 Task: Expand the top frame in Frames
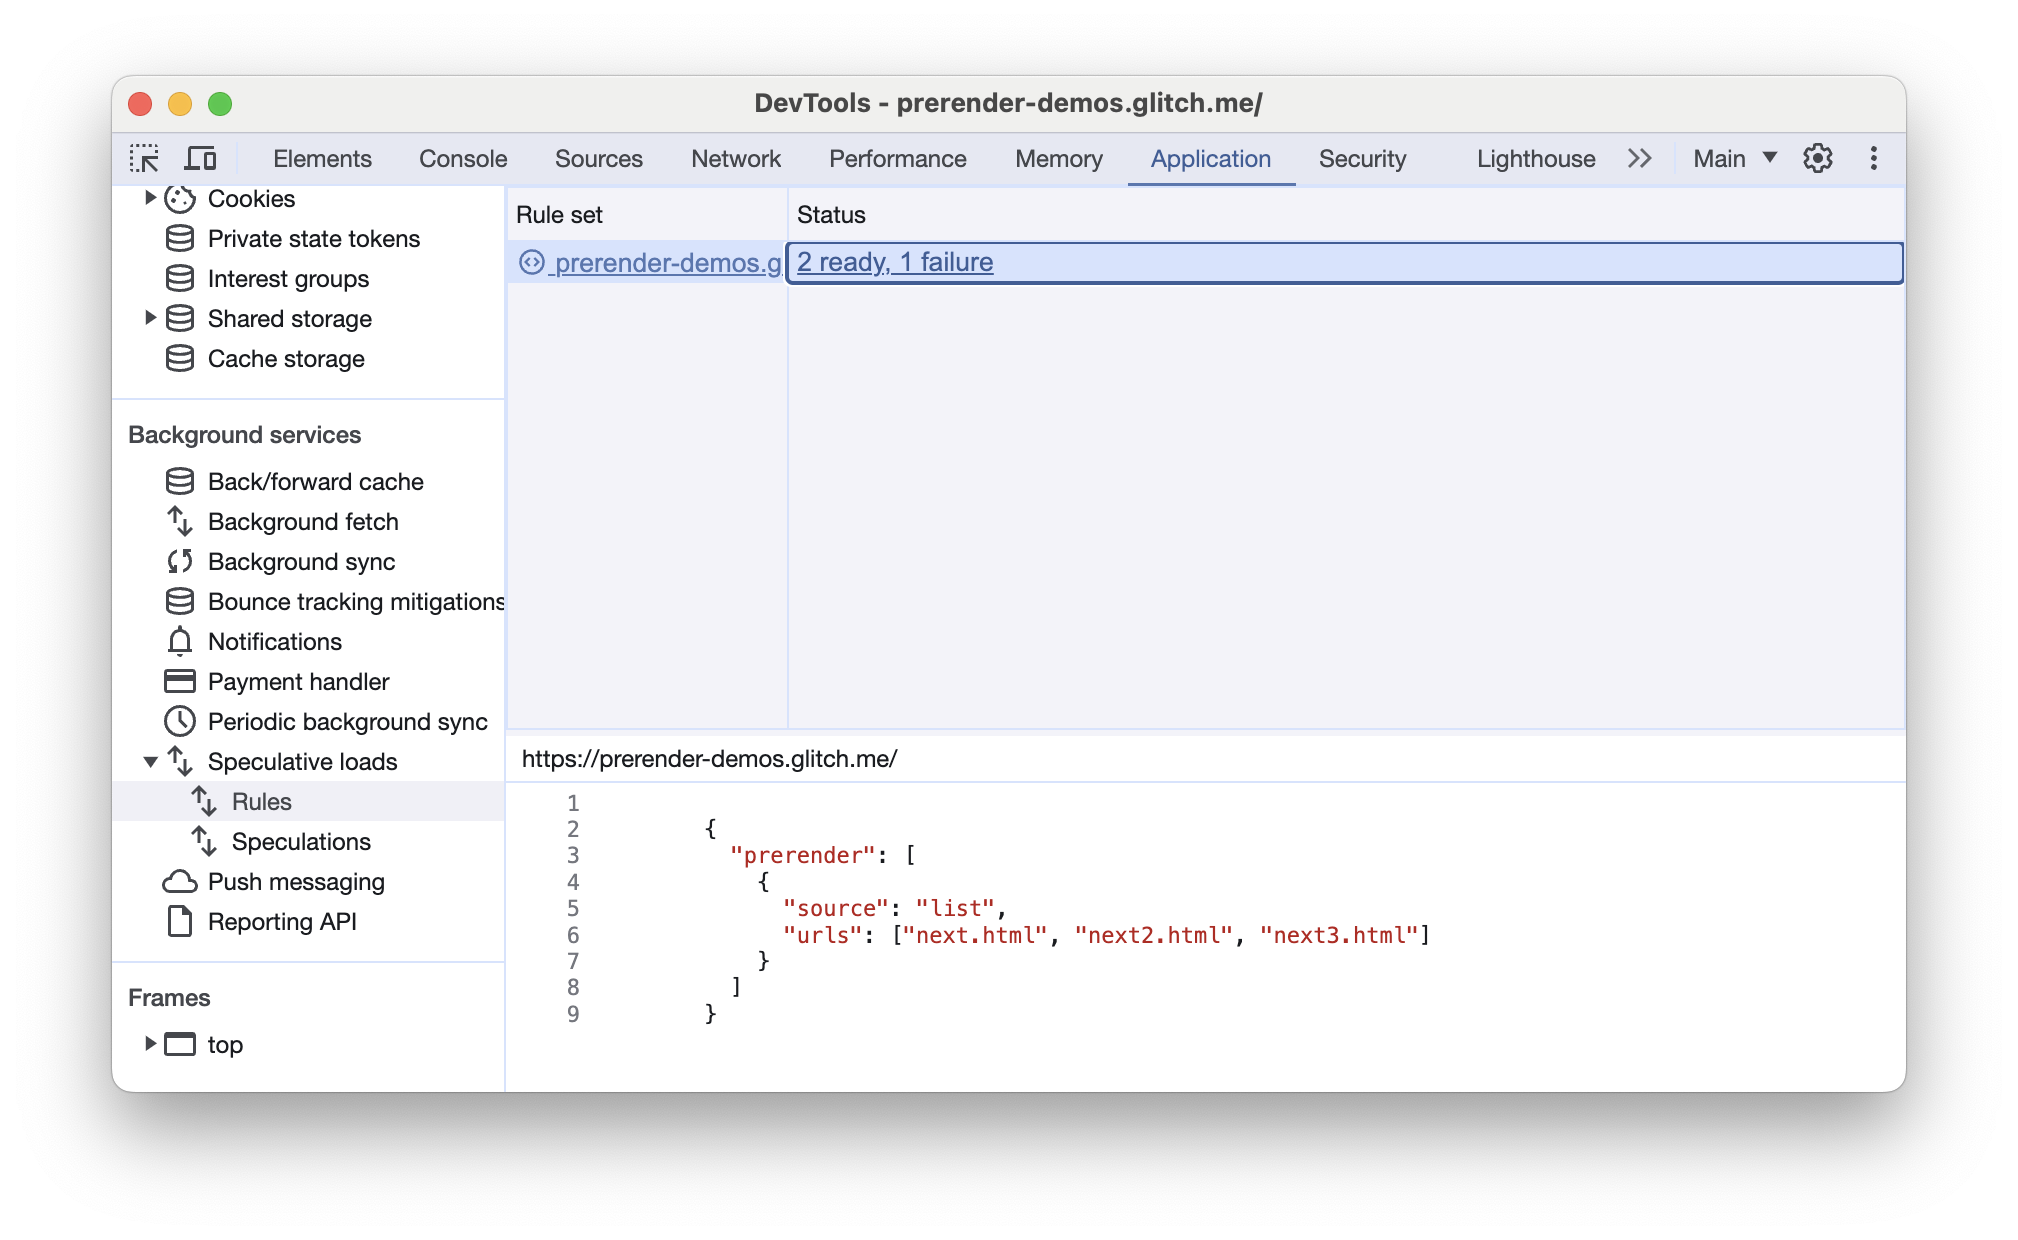[x=148, y=1044]
